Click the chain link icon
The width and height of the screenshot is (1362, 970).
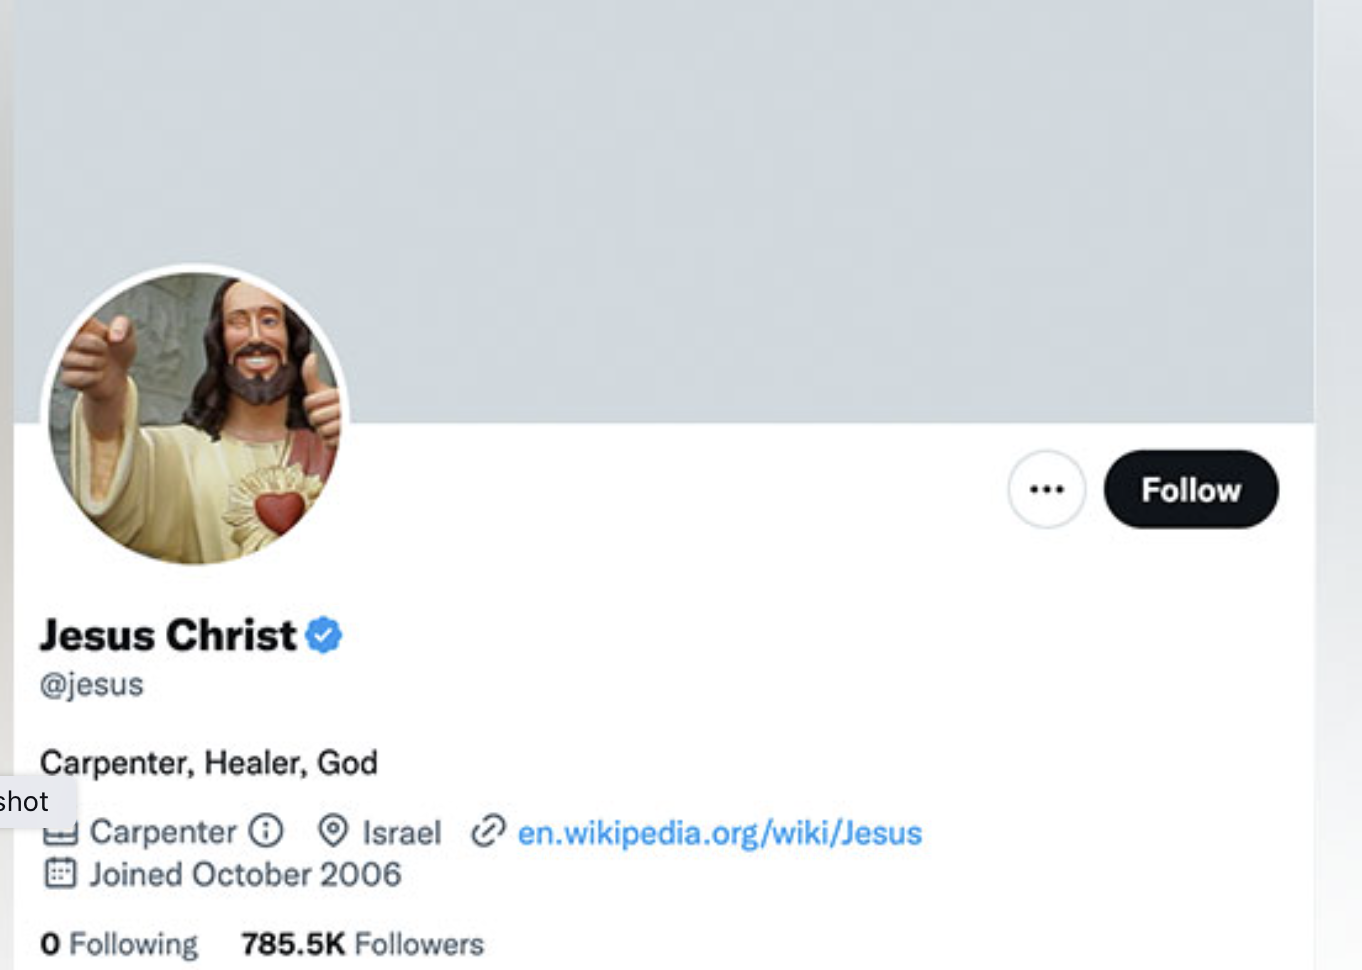click(x=488, y=830)
